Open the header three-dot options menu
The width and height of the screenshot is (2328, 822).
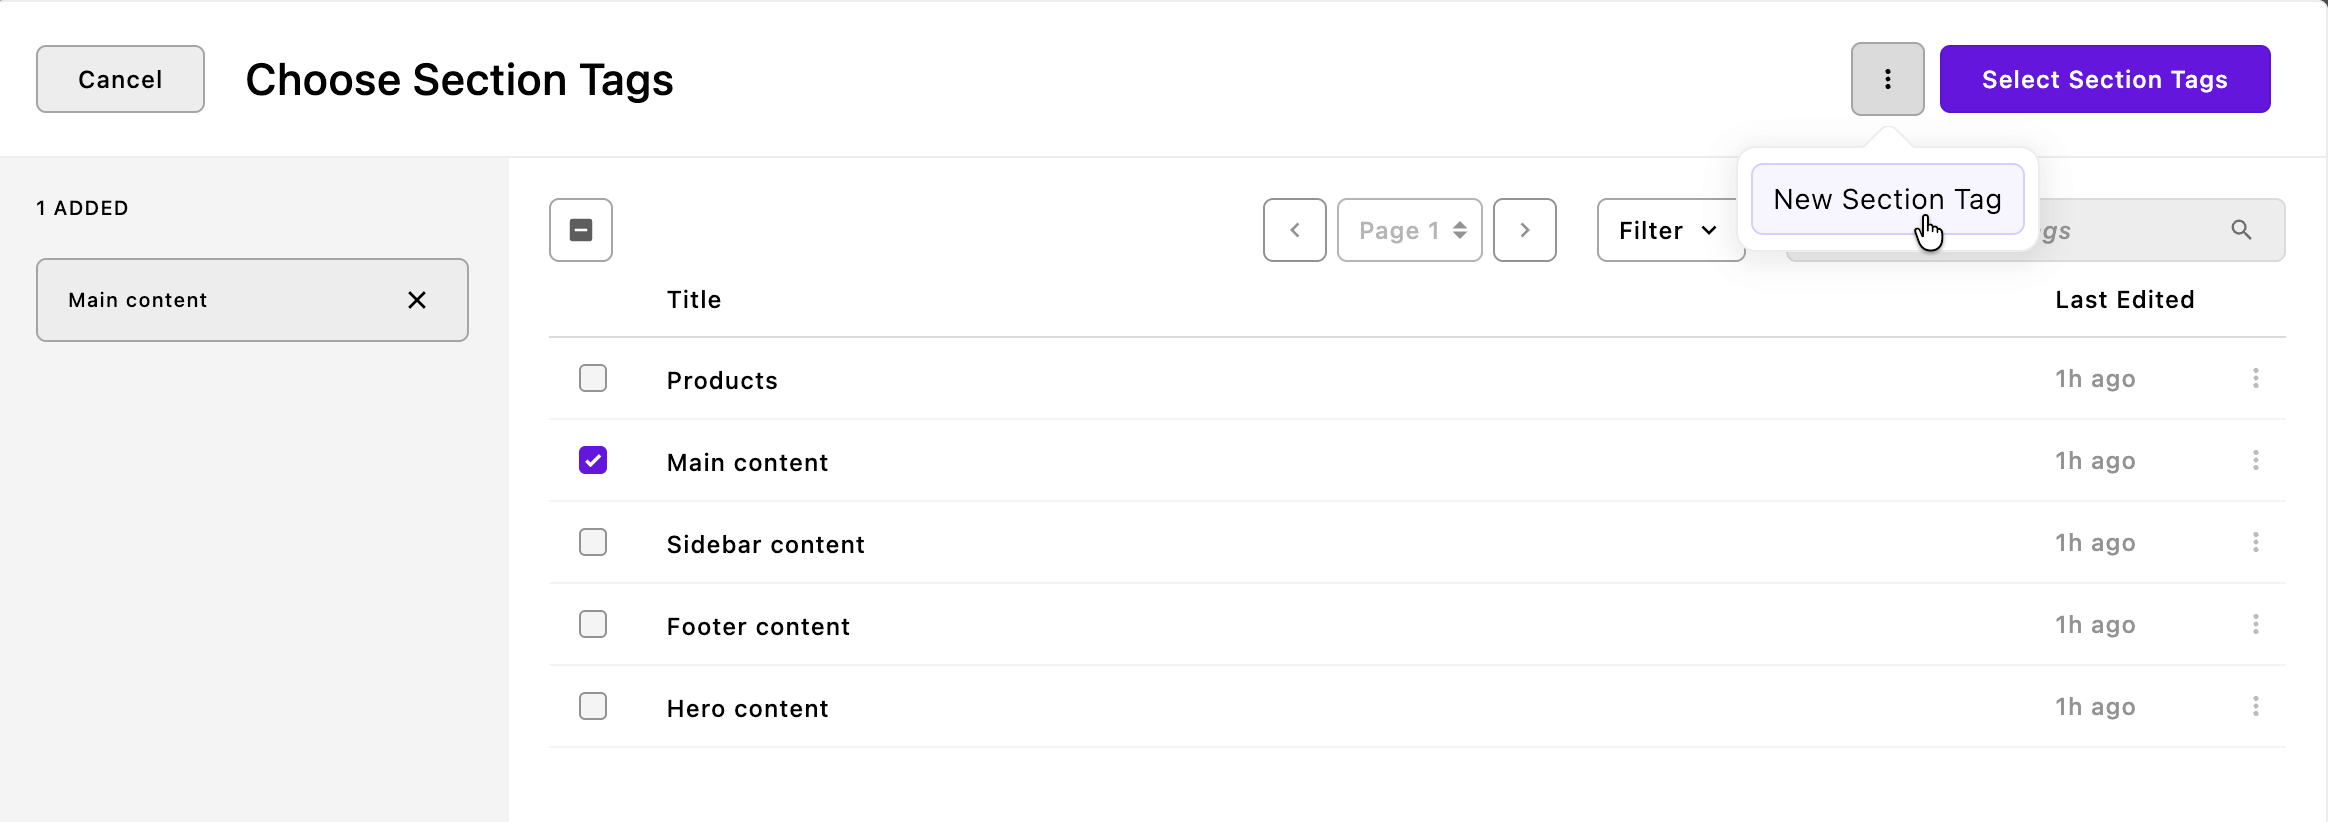click(1887, 79)
